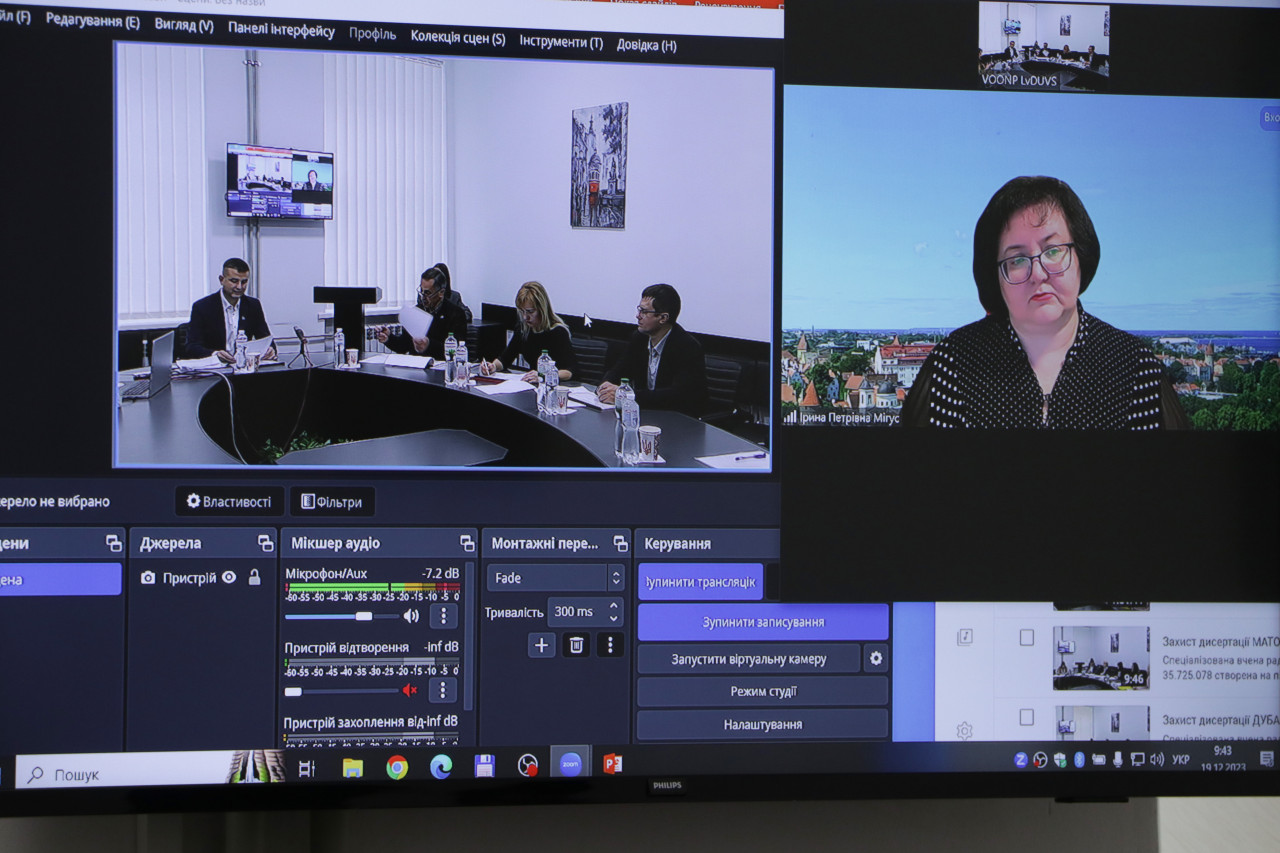
Task: Mute the Мікрофон/Aux speaker icon
Action: 410,615
